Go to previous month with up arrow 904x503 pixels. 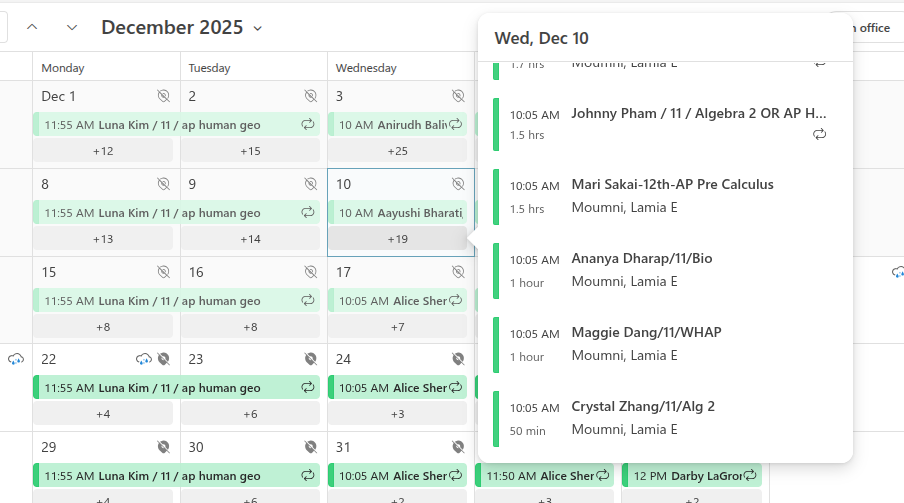pyautogui.click(x=32, y=27)
